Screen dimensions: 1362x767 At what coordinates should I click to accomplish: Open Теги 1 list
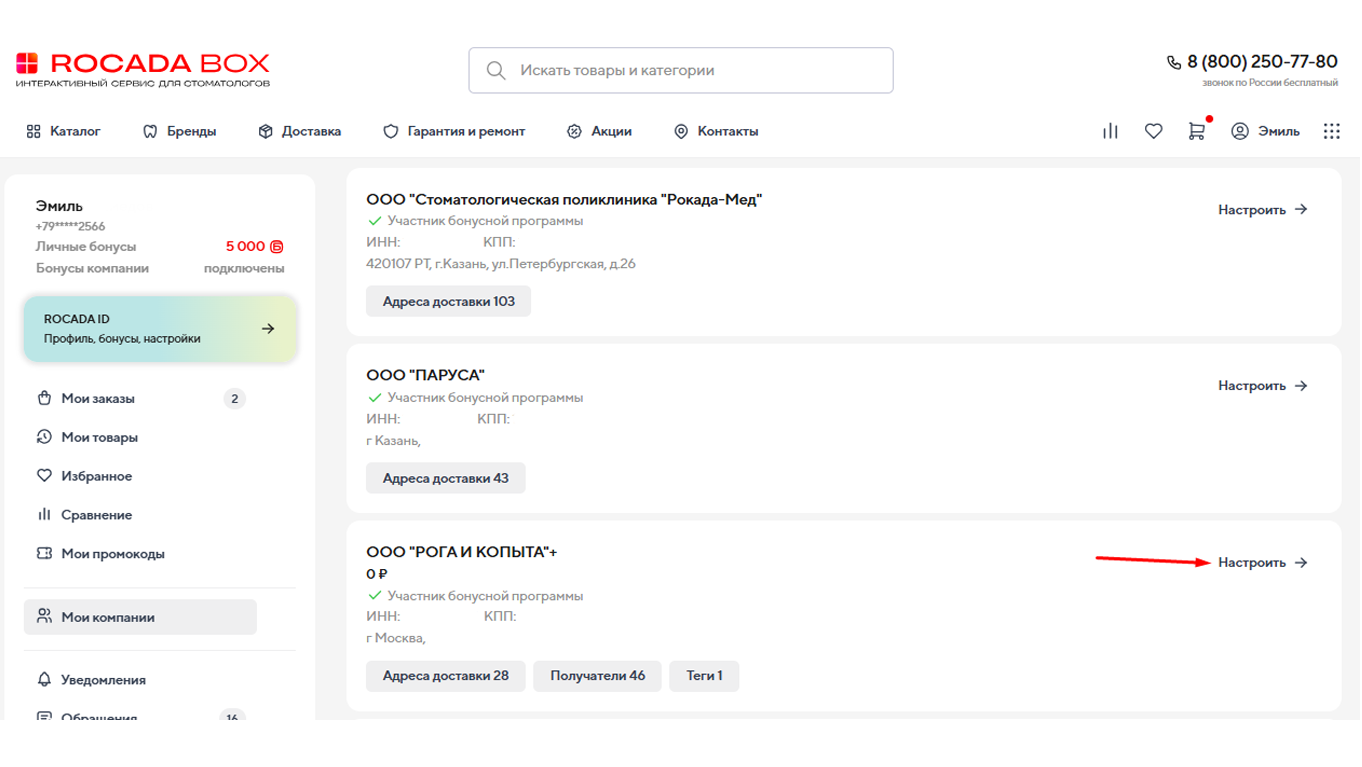[x=704, y=676]
